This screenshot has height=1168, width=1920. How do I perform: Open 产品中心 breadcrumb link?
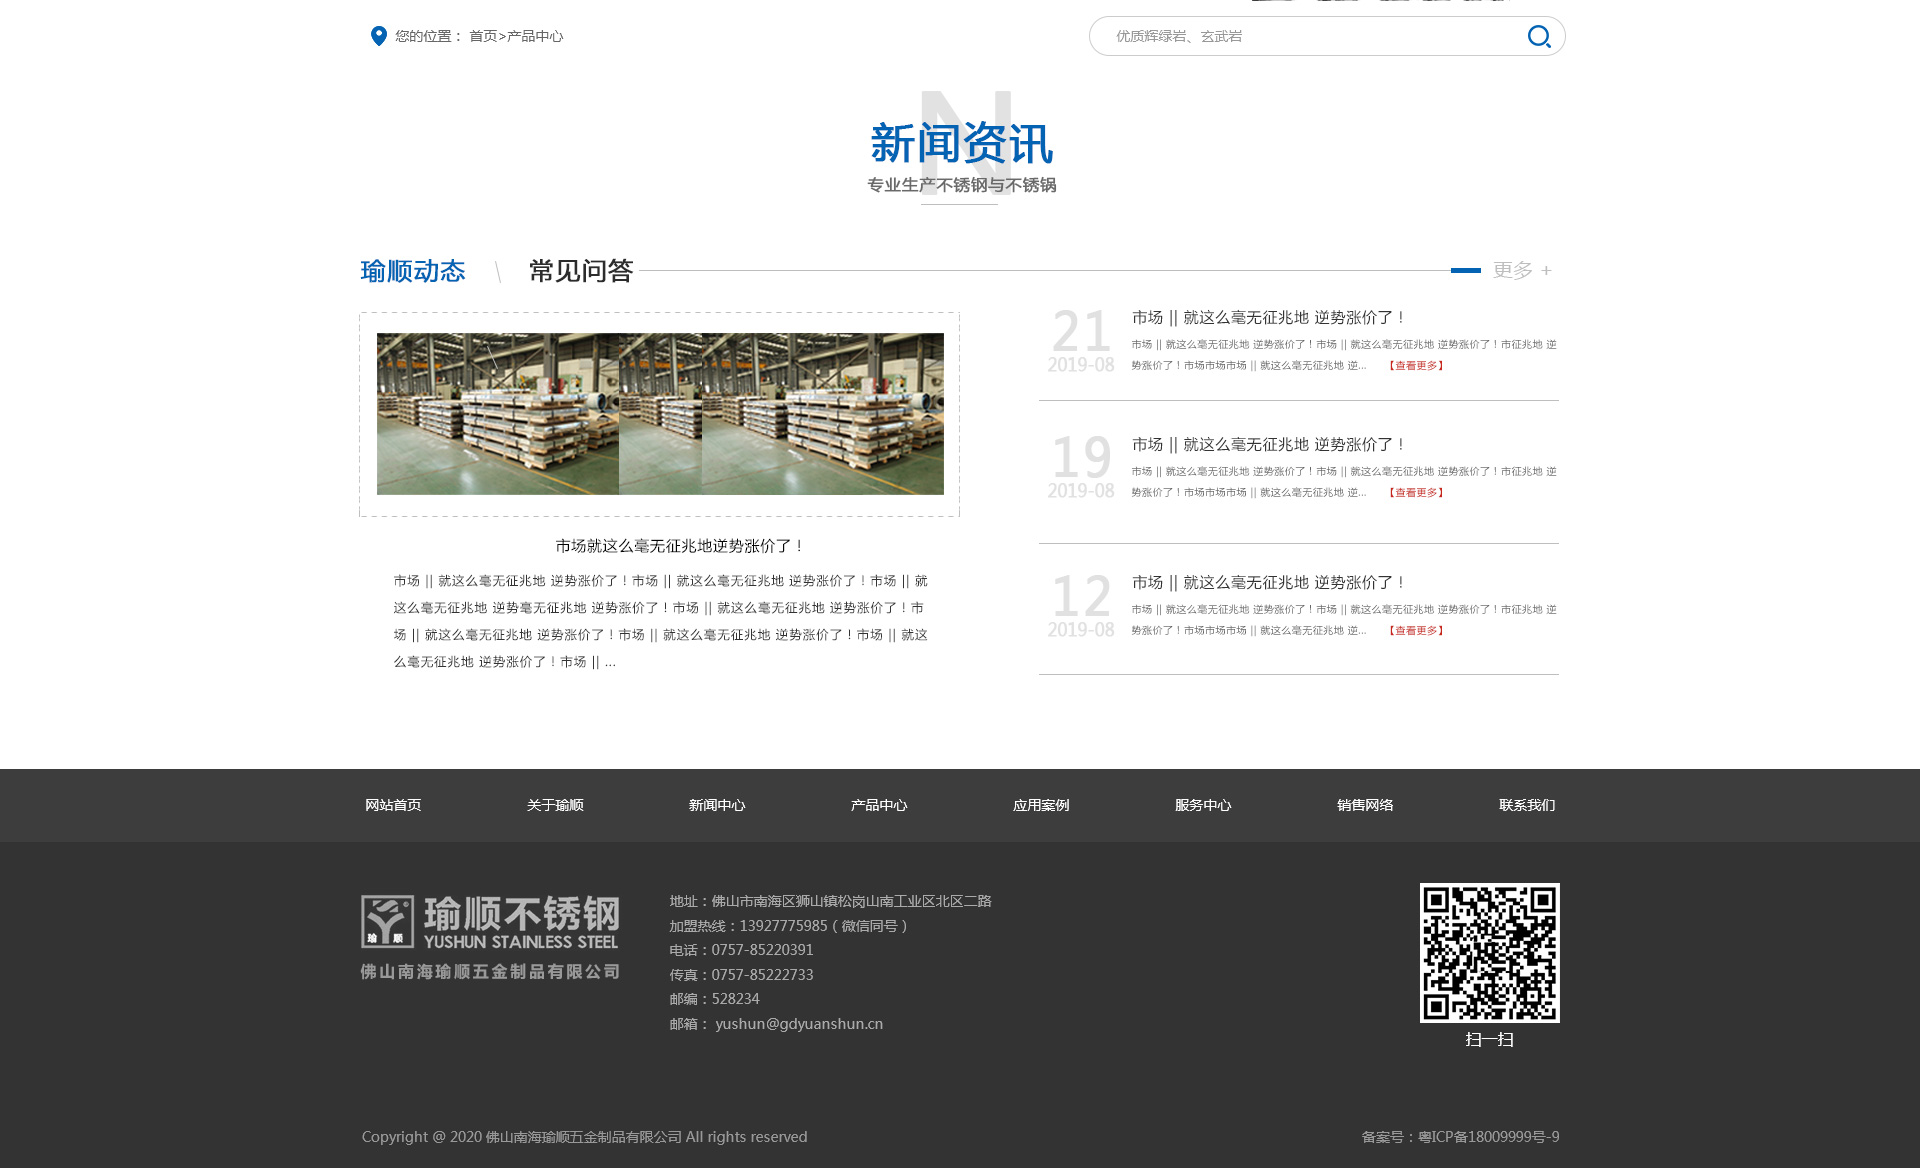click(x=535, y=36)
